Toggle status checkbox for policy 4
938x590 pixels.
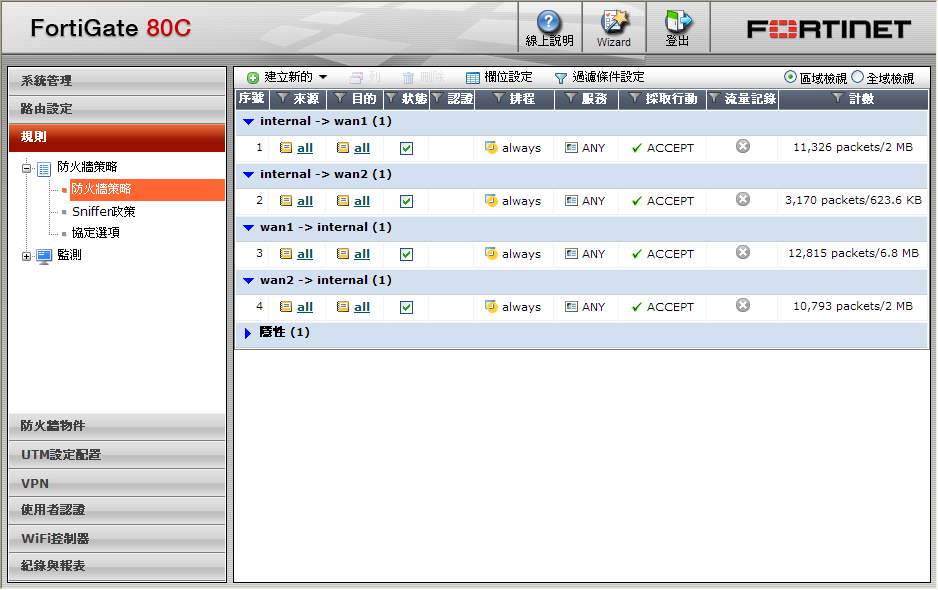[406, 307]
